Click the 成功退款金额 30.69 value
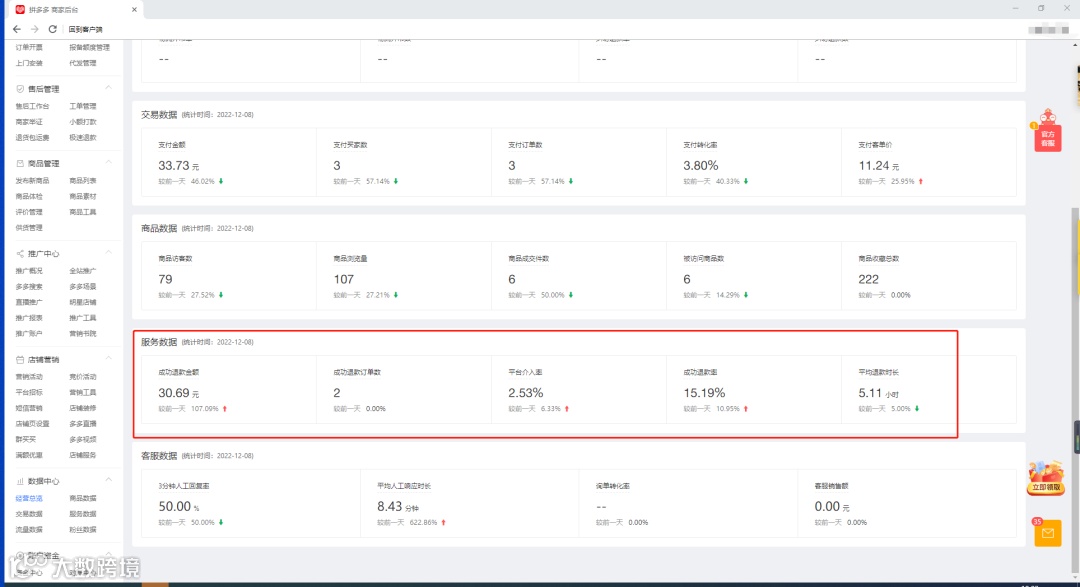Screen dimensions: 1080x587 [x=174, y=393]
